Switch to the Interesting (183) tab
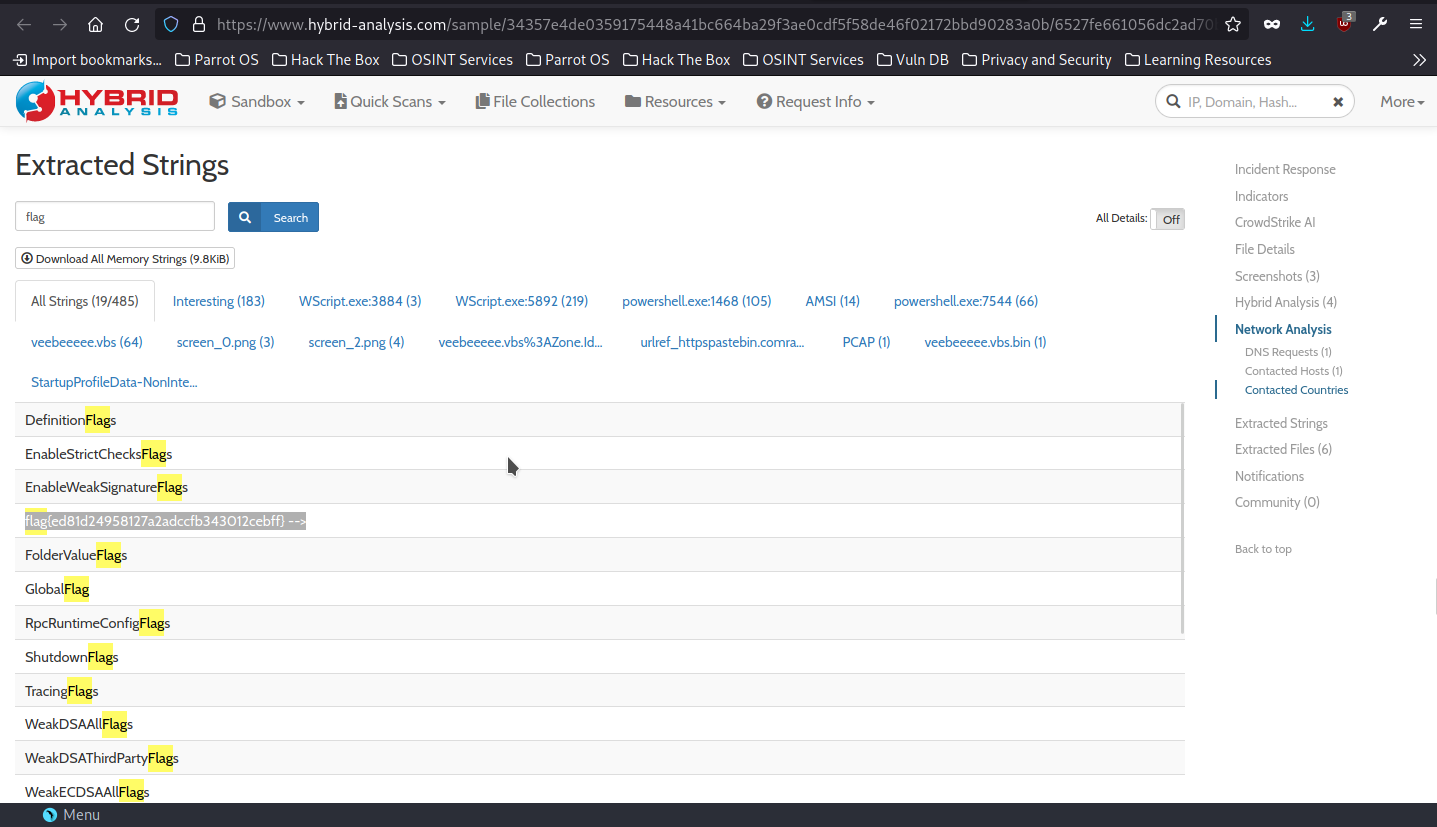Viewport: 1437px width, 827px height. [x=219, y=301]
